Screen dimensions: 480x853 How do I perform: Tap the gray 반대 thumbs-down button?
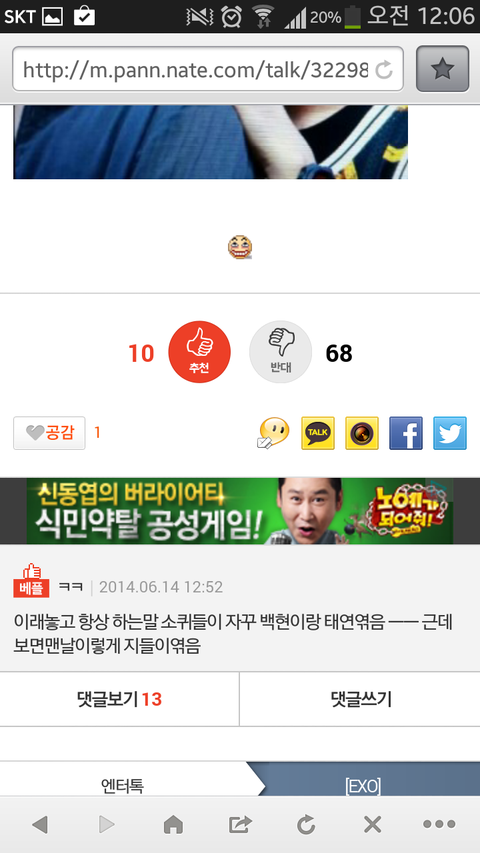click(x=280, y=352)
